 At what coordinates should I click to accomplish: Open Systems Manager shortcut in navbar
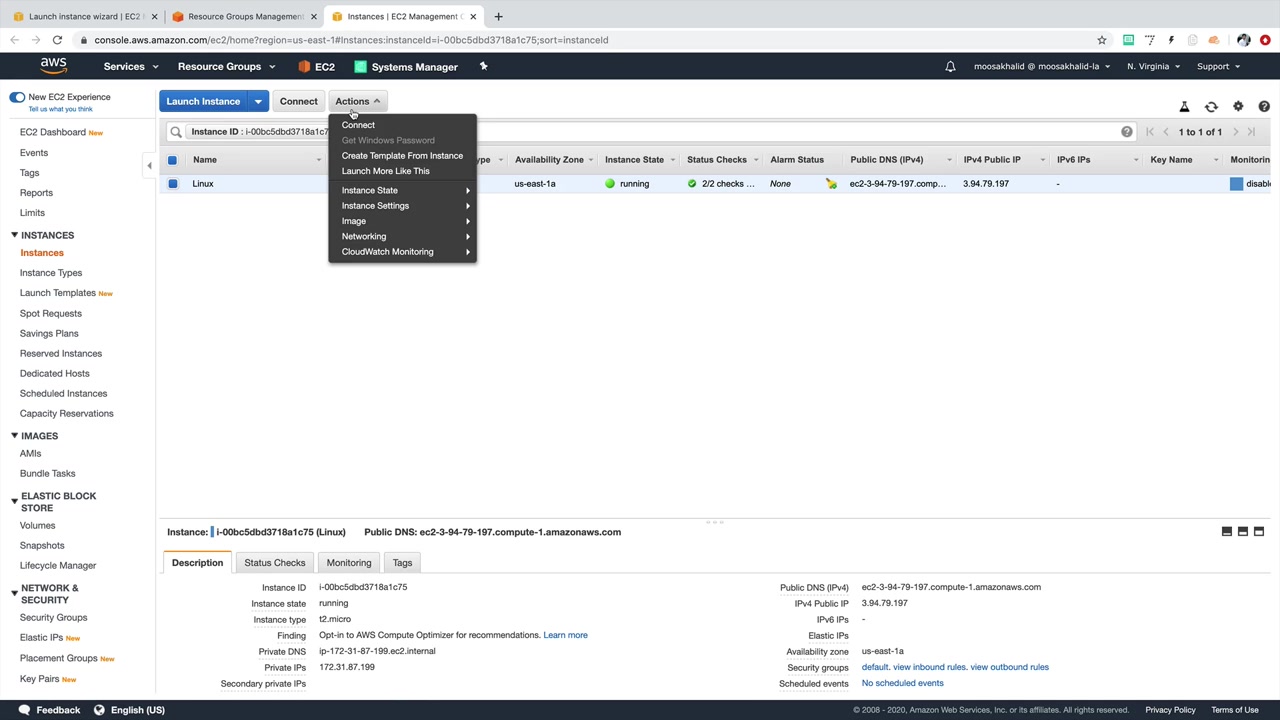pyautogui.click(x=406, y=67)
